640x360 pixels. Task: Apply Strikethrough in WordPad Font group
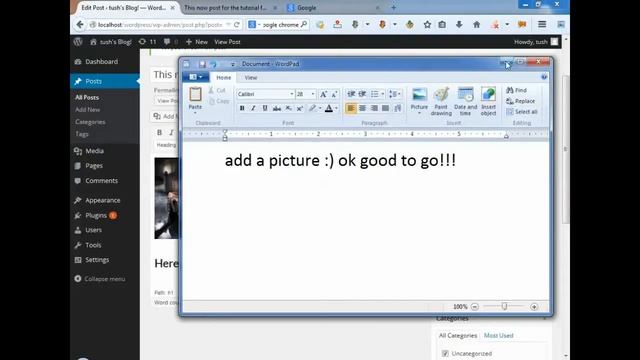(x=276, y=108)
